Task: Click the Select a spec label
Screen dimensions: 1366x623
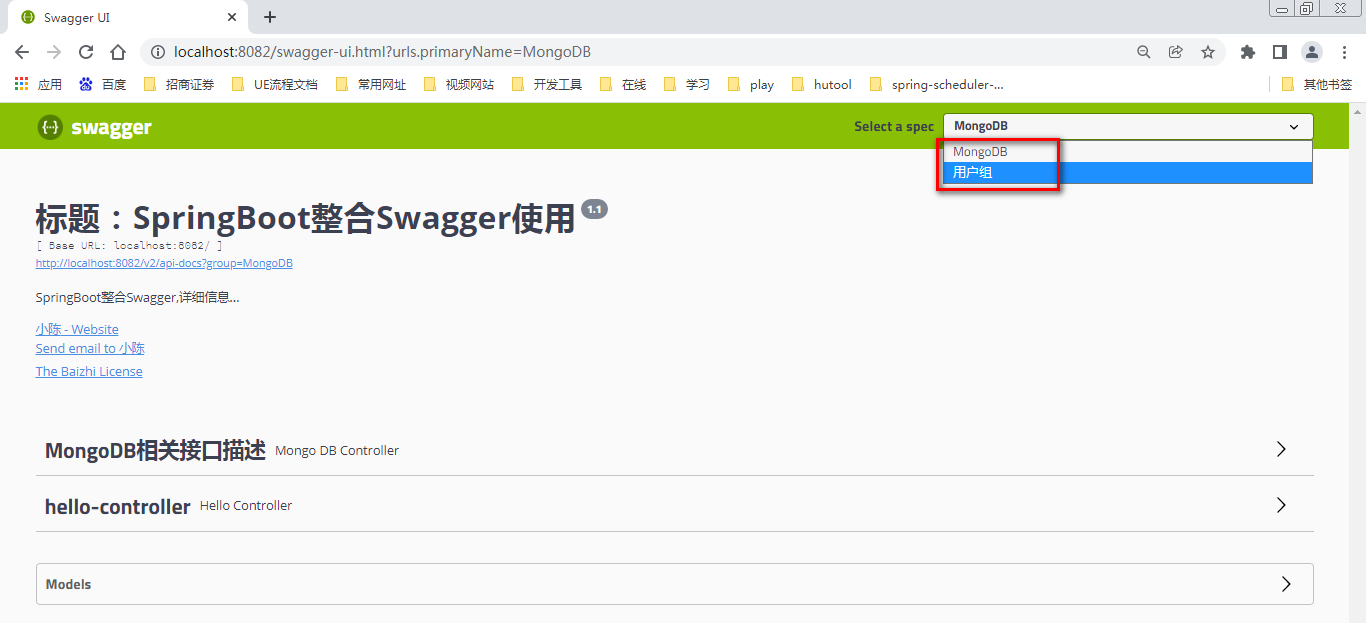Action: [x=894, y=126]
